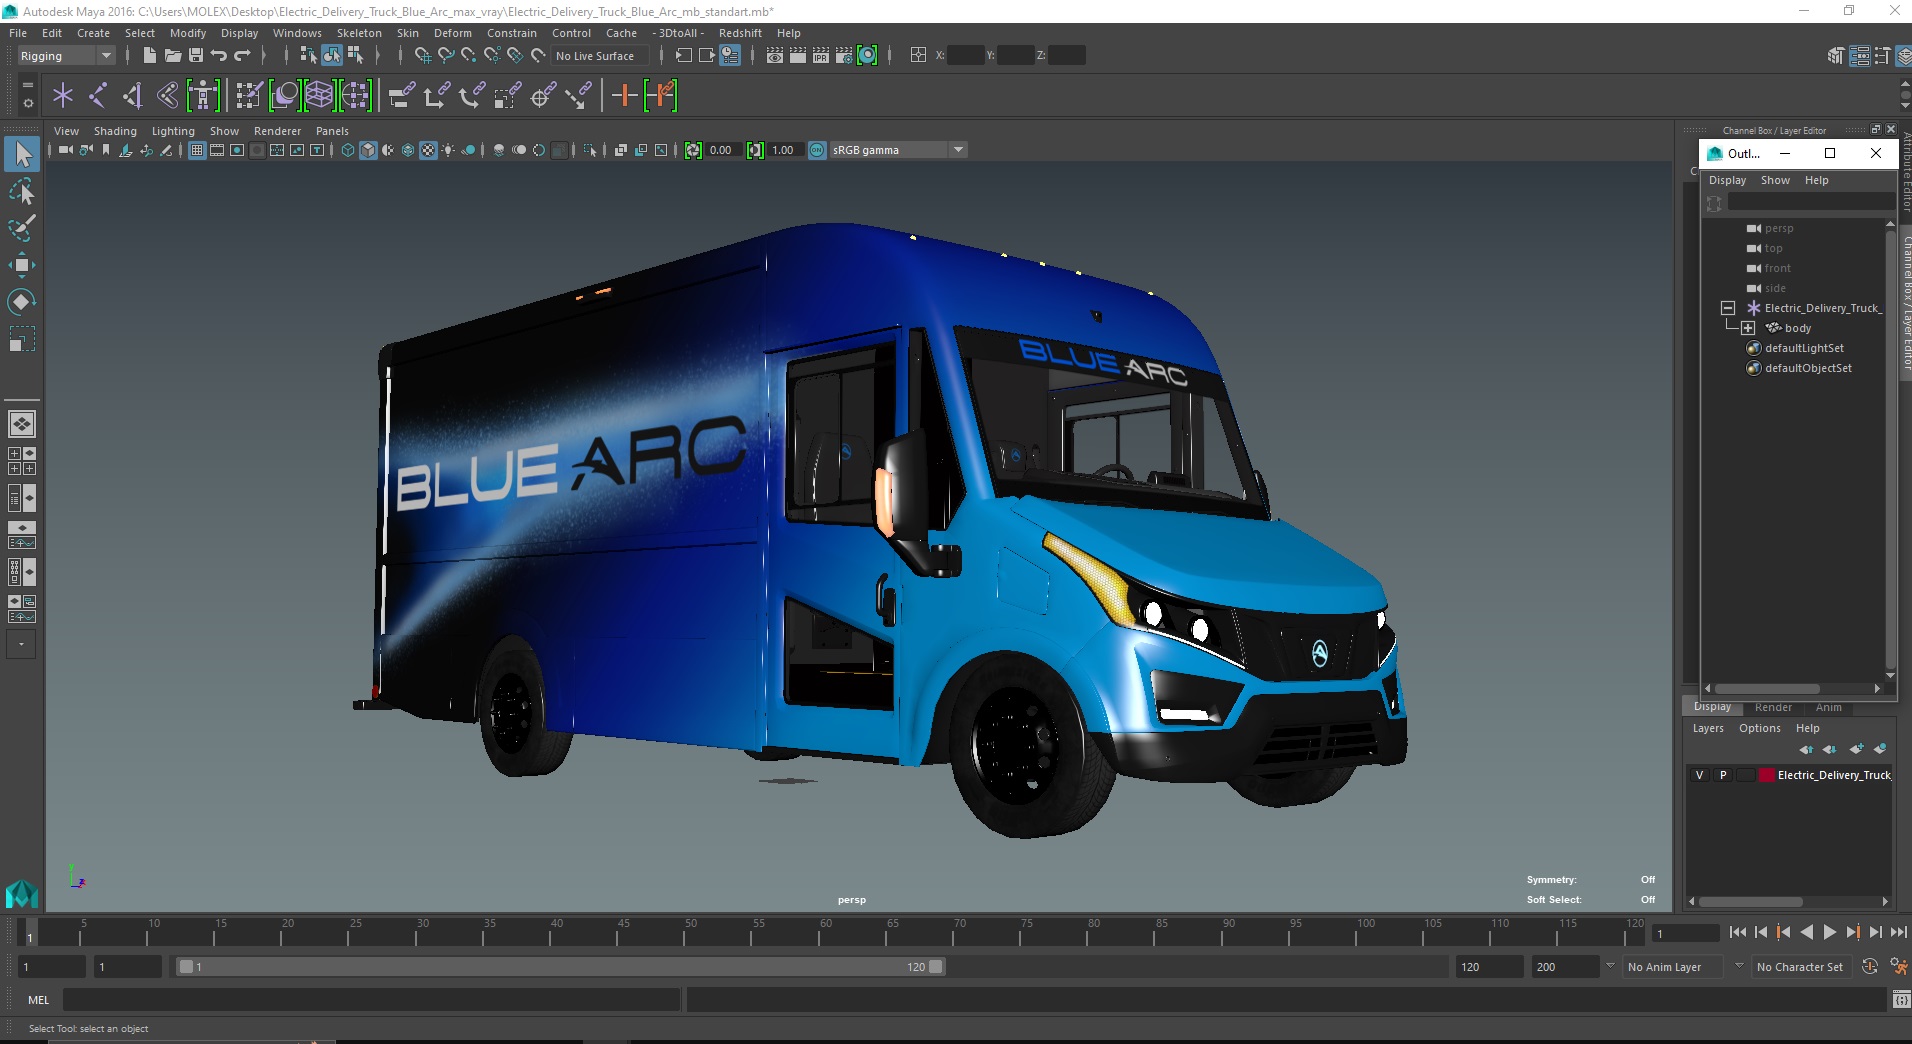Step to the next key
Image resolution: width=1912 pixels, height=1044 pixels.
coord(1852,932)
